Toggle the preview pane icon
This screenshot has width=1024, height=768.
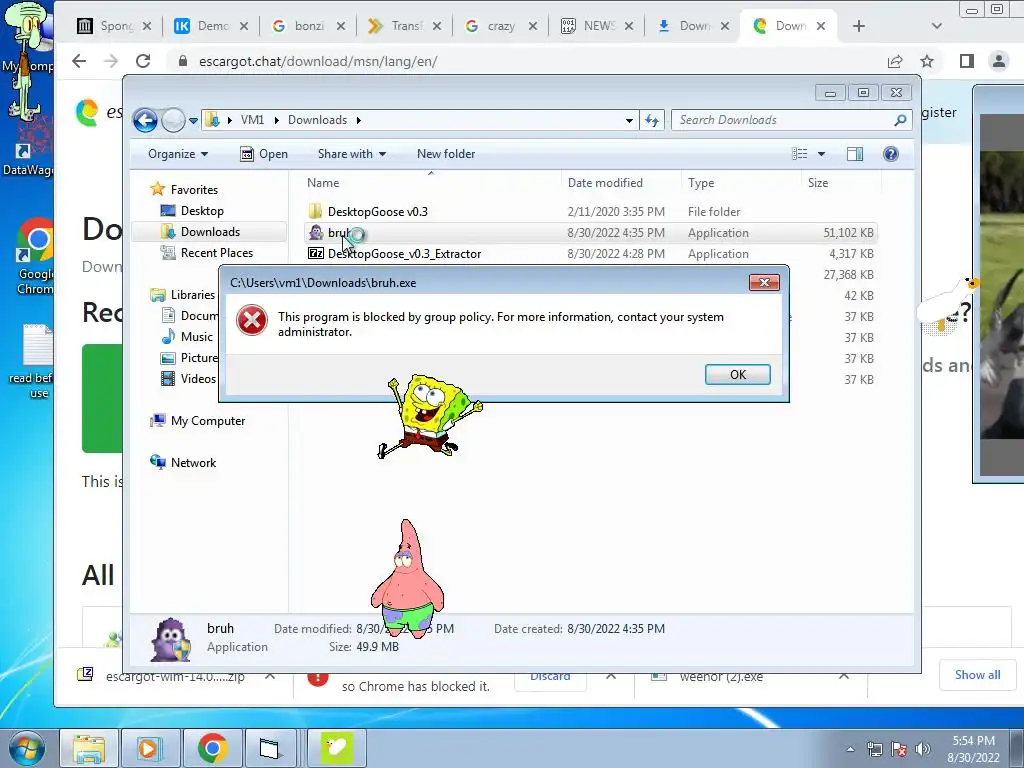click(x=855, y=154)
